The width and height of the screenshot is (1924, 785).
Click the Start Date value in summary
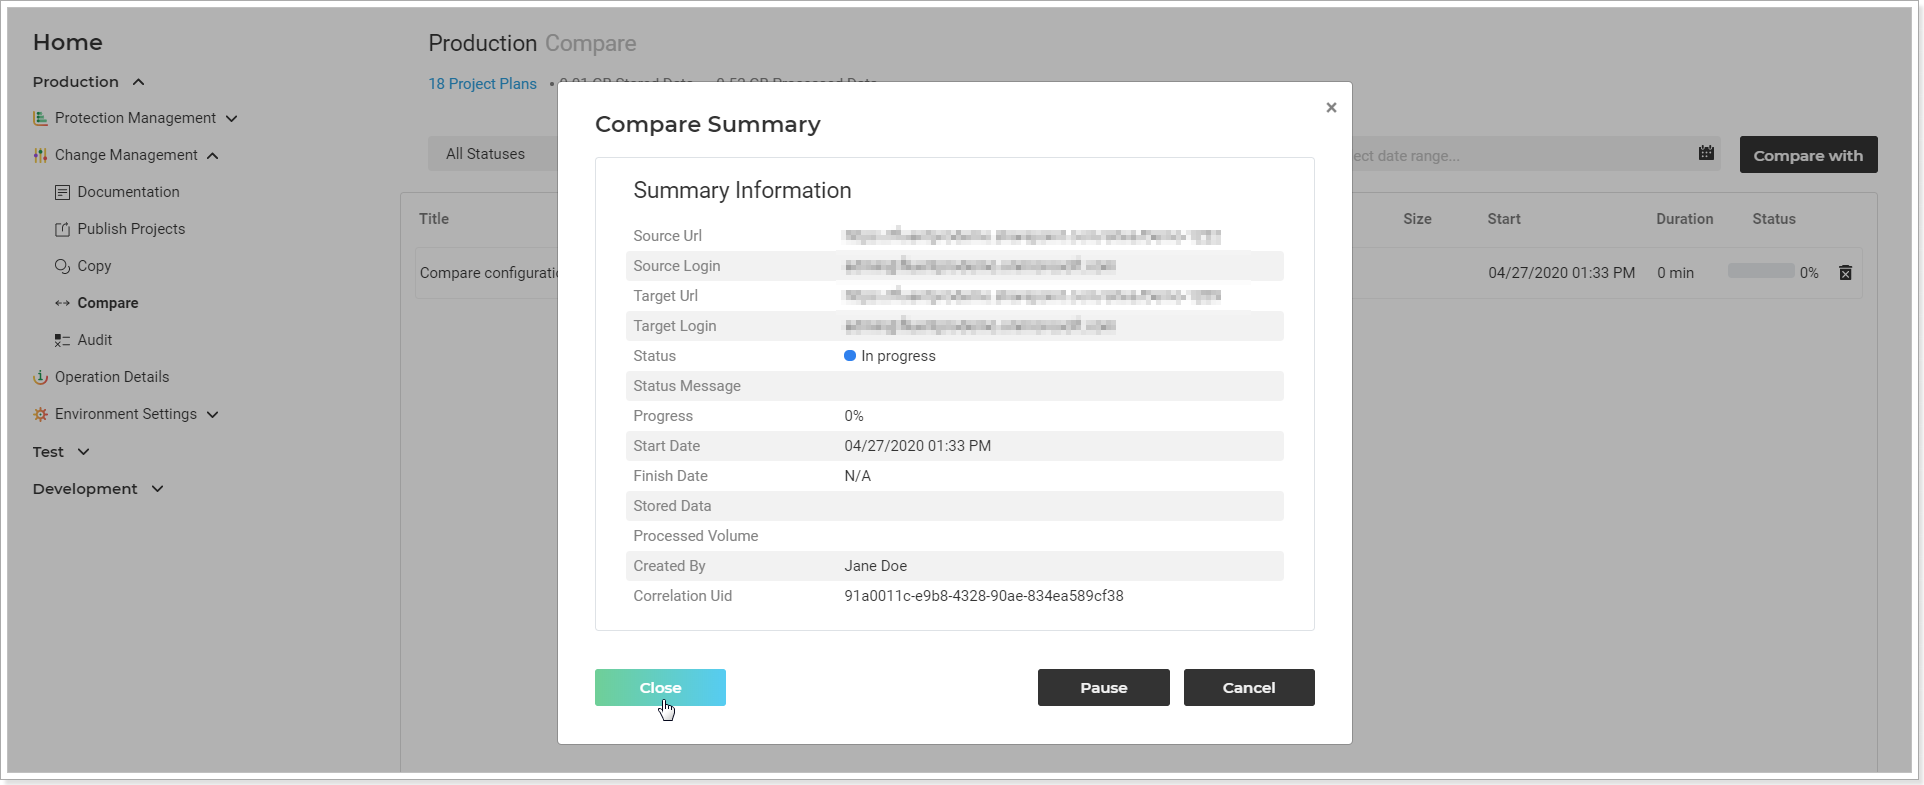917,446
